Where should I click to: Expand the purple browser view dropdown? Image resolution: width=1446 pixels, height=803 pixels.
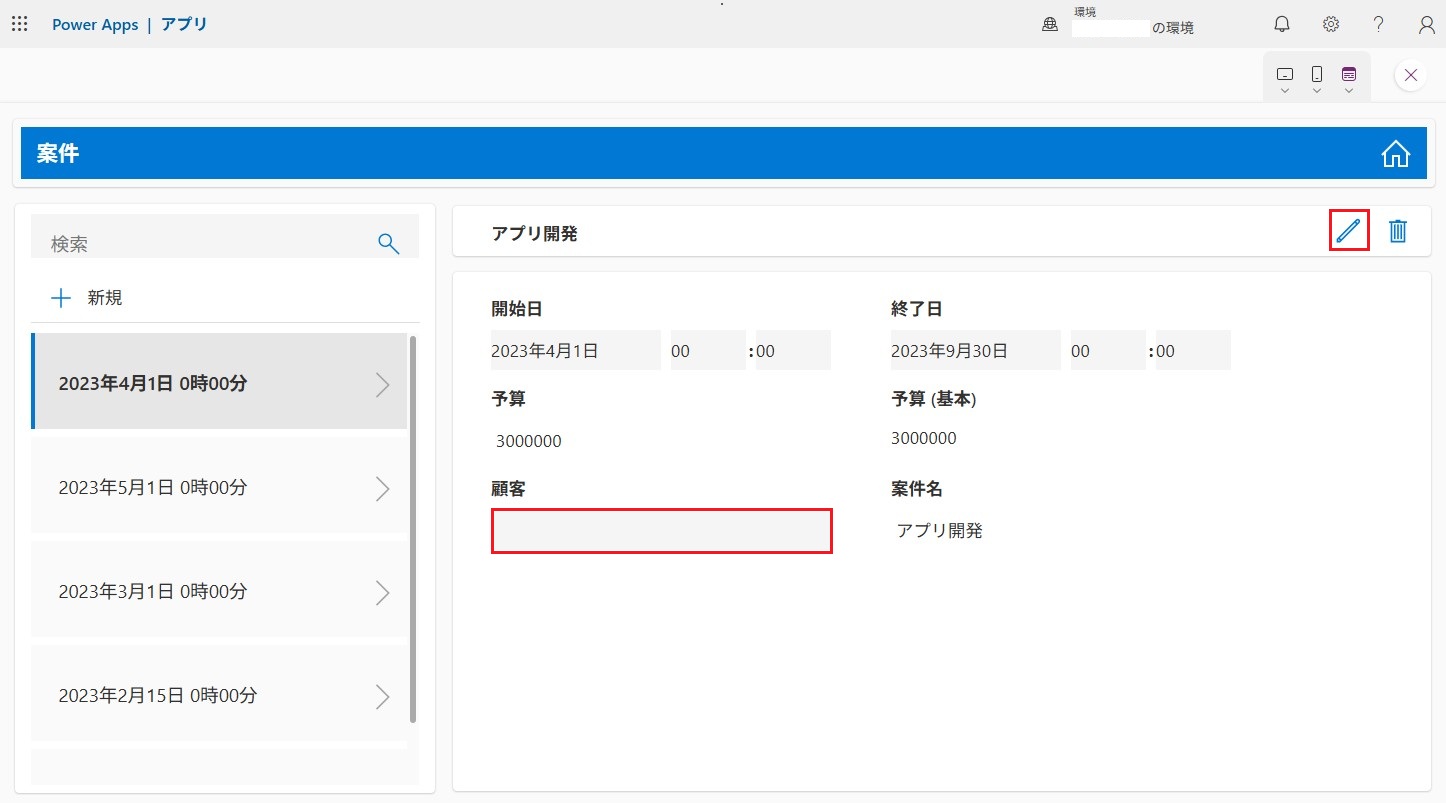(x=1349, y=79)
